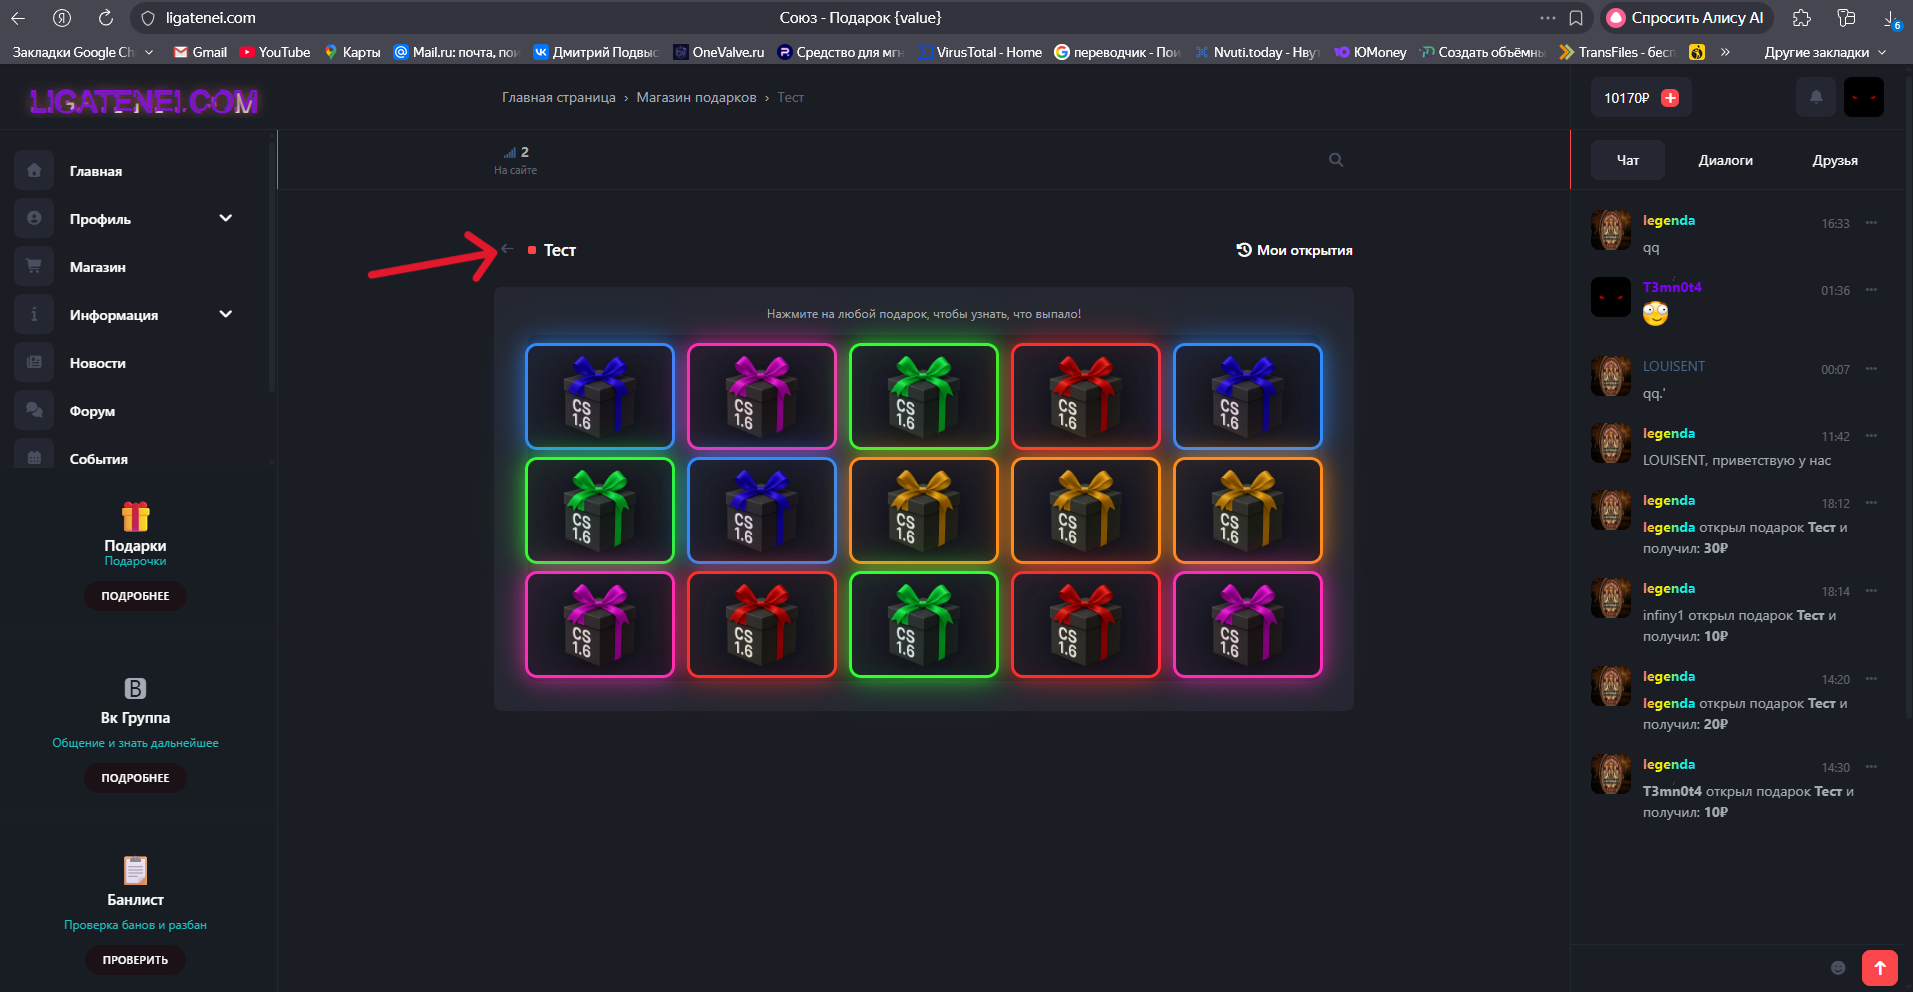The image size is (1913, 992).
Task: Click the LOUISENT username in chat
Action: click(x=1674, y=366)
